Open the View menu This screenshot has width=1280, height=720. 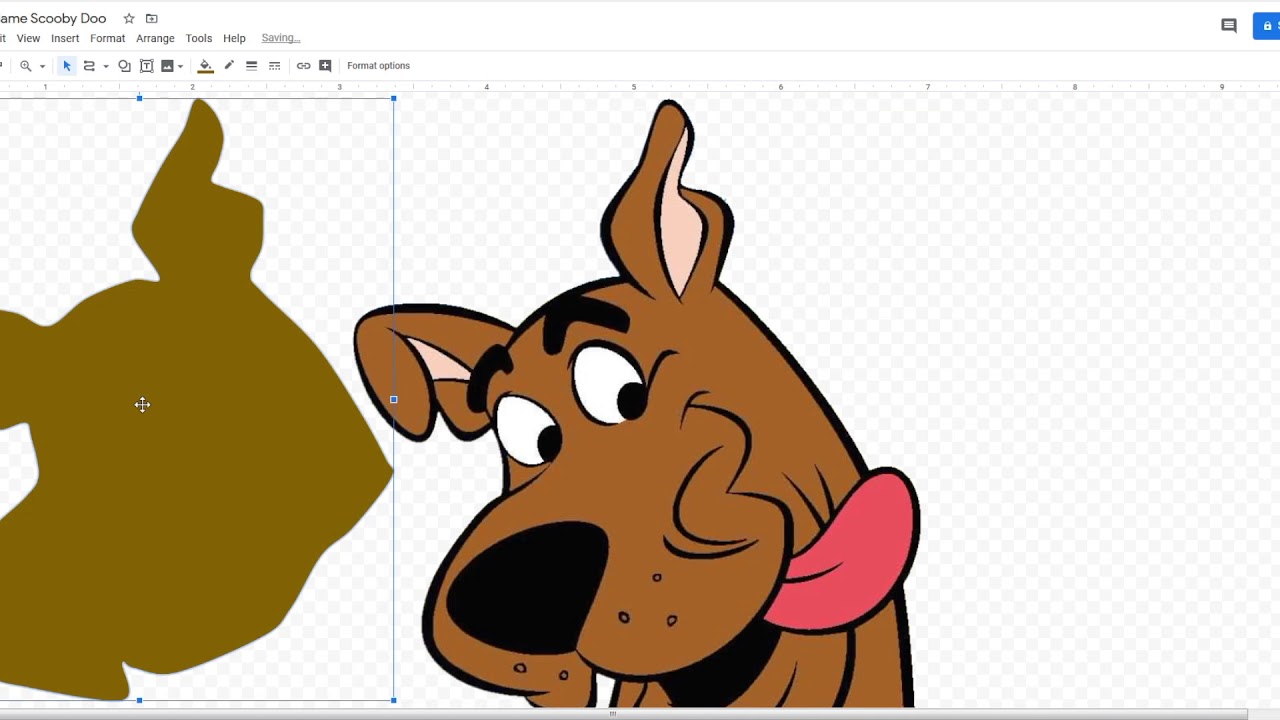pyautogui.click(x=28, y=38)
